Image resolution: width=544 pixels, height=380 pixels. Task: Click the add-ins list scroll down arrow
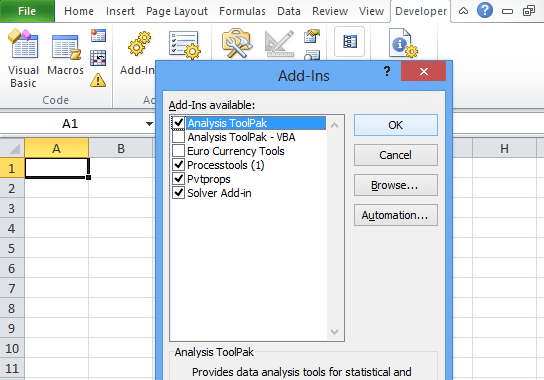[x=334, y=332]
